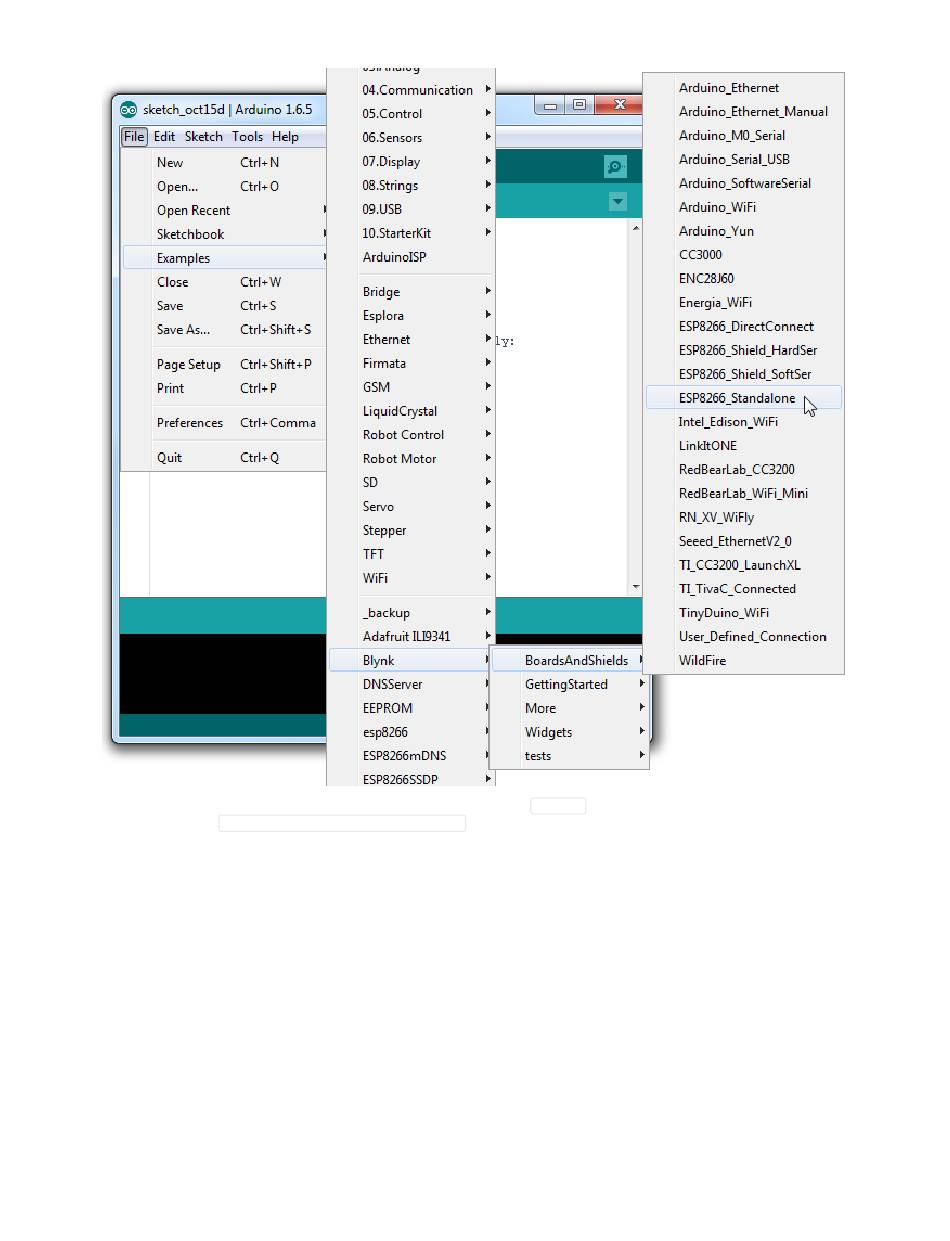
Task: Open the Sketch menu
Action: 204,137
